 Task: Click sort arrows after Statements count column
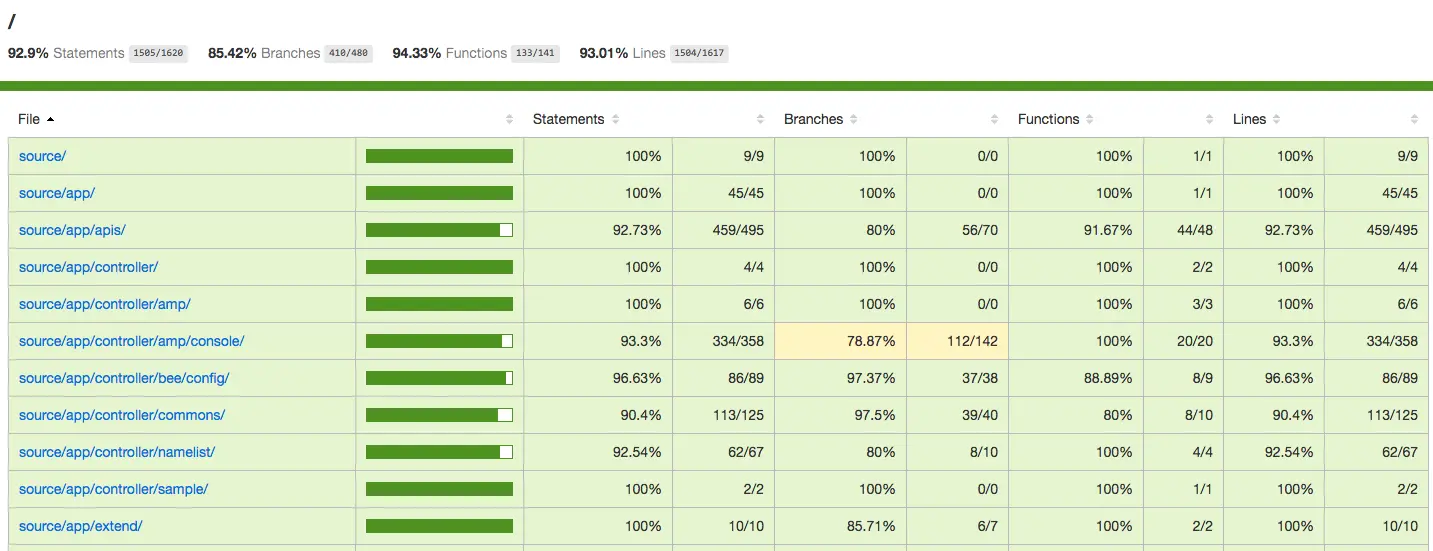coord(761,119)
